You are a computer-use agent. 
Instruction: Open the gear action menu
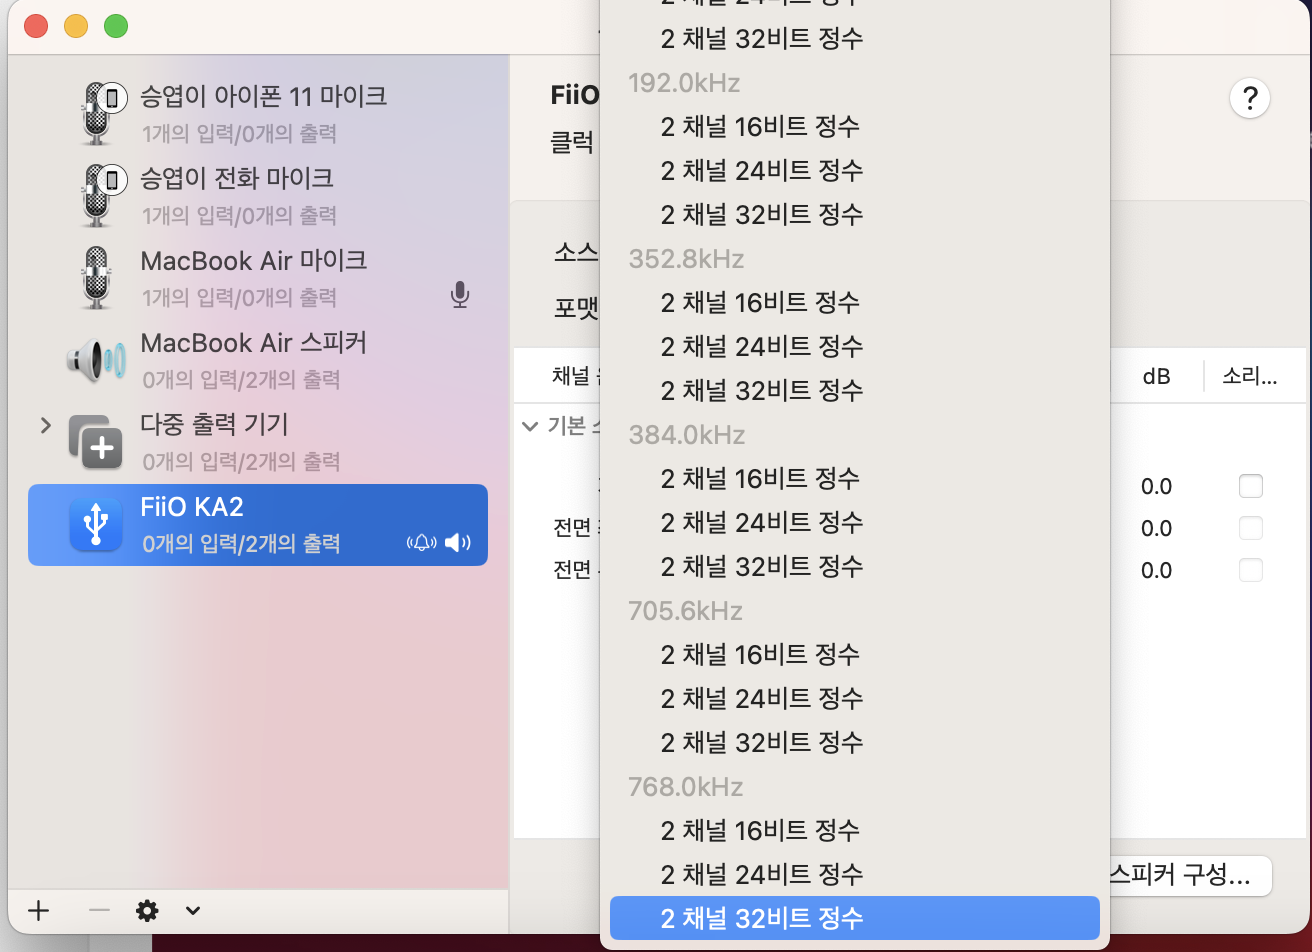[x=148, y=910]
